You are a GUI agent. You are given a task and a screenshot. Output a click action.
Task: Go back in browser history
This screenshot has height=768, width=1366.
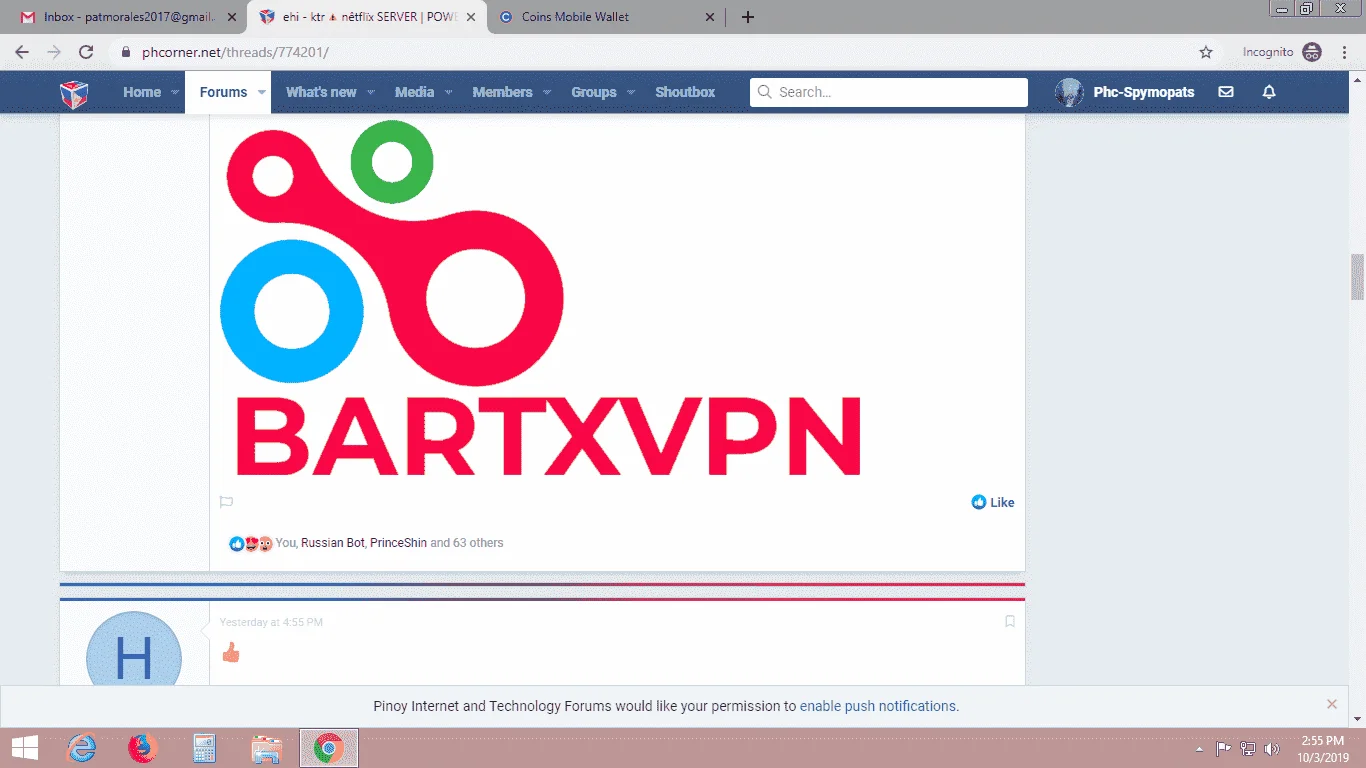tap(22, 52)
